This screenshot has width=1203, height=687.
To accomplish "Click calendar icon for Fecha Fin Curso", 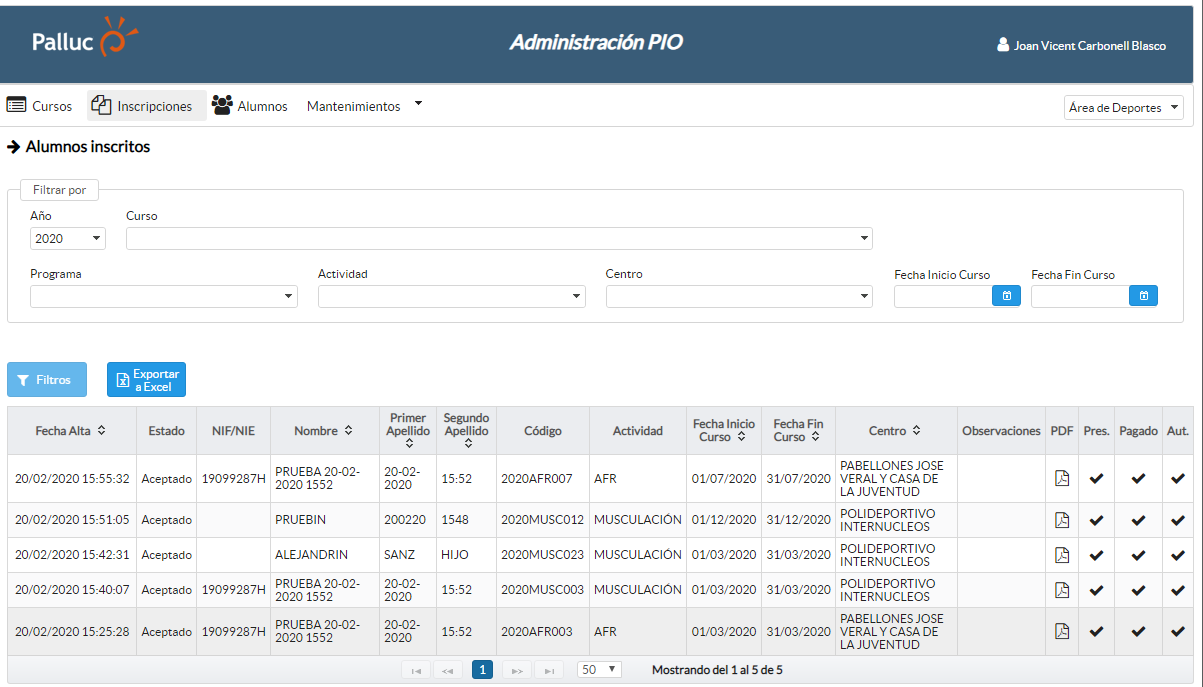I will [1143, 296].
